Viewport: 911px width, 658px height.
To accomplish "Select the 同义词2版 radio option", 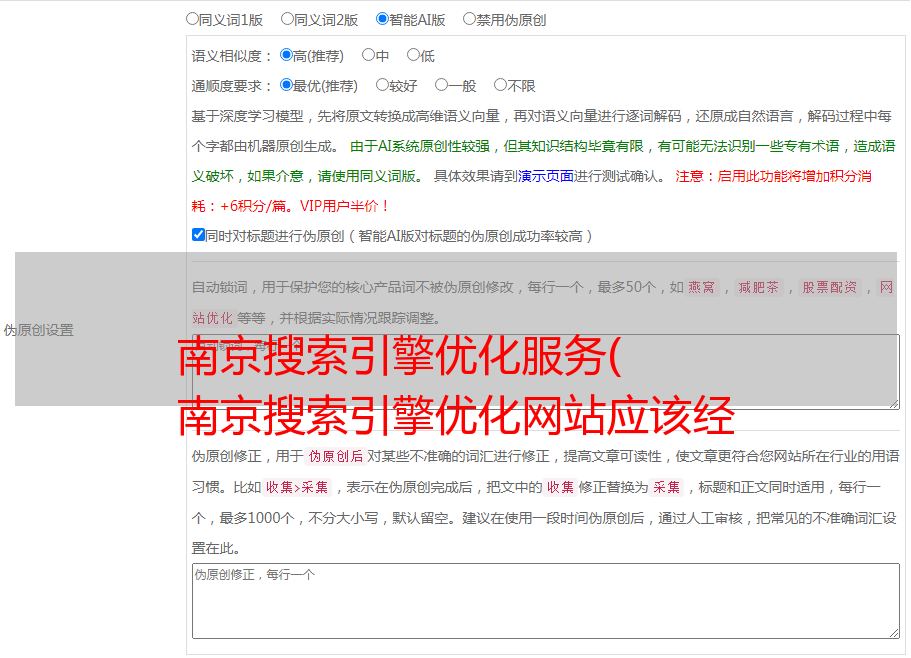I will tap(287, 19).
